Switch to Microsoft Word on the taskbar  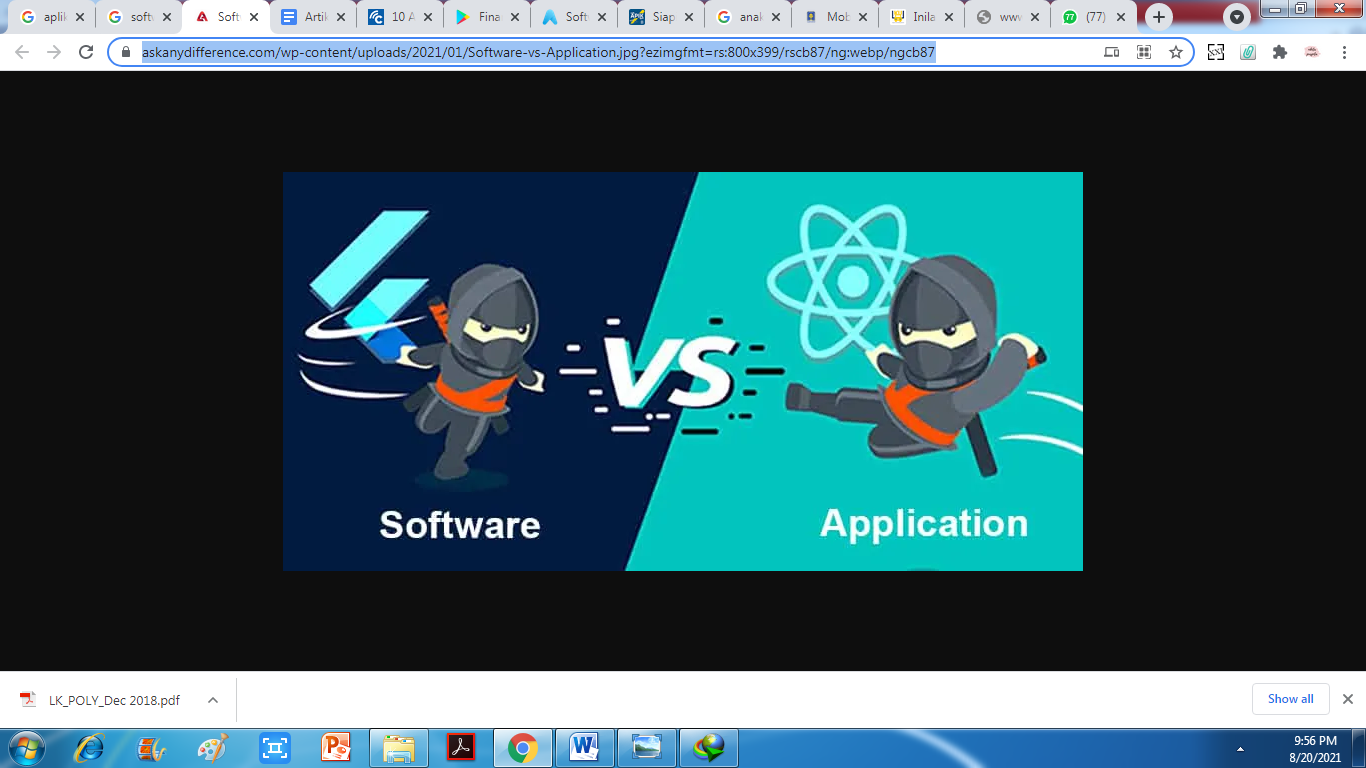(x=585, y=748)
